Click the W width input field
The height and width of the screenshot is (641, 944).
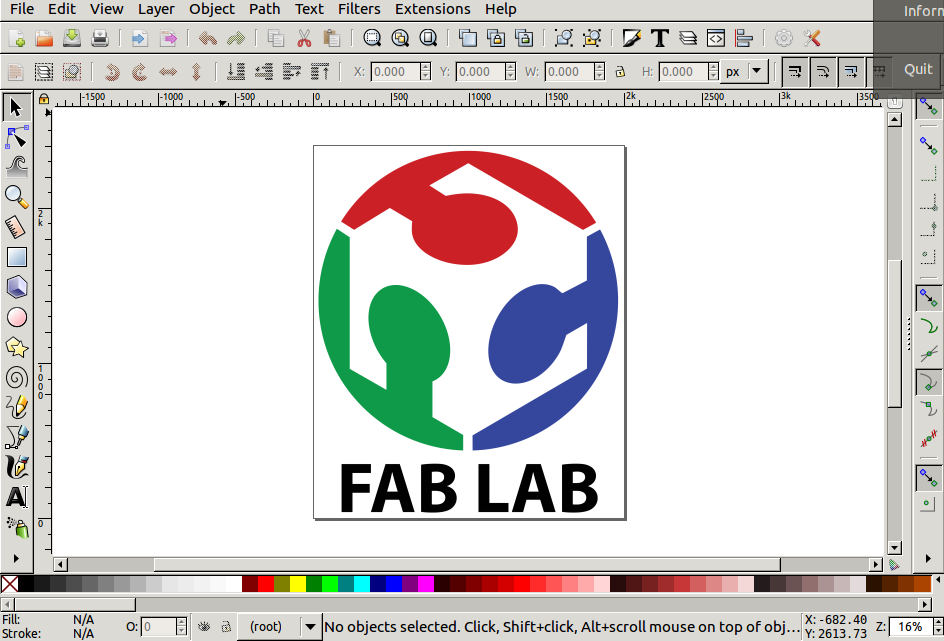[x=569, y=72]
